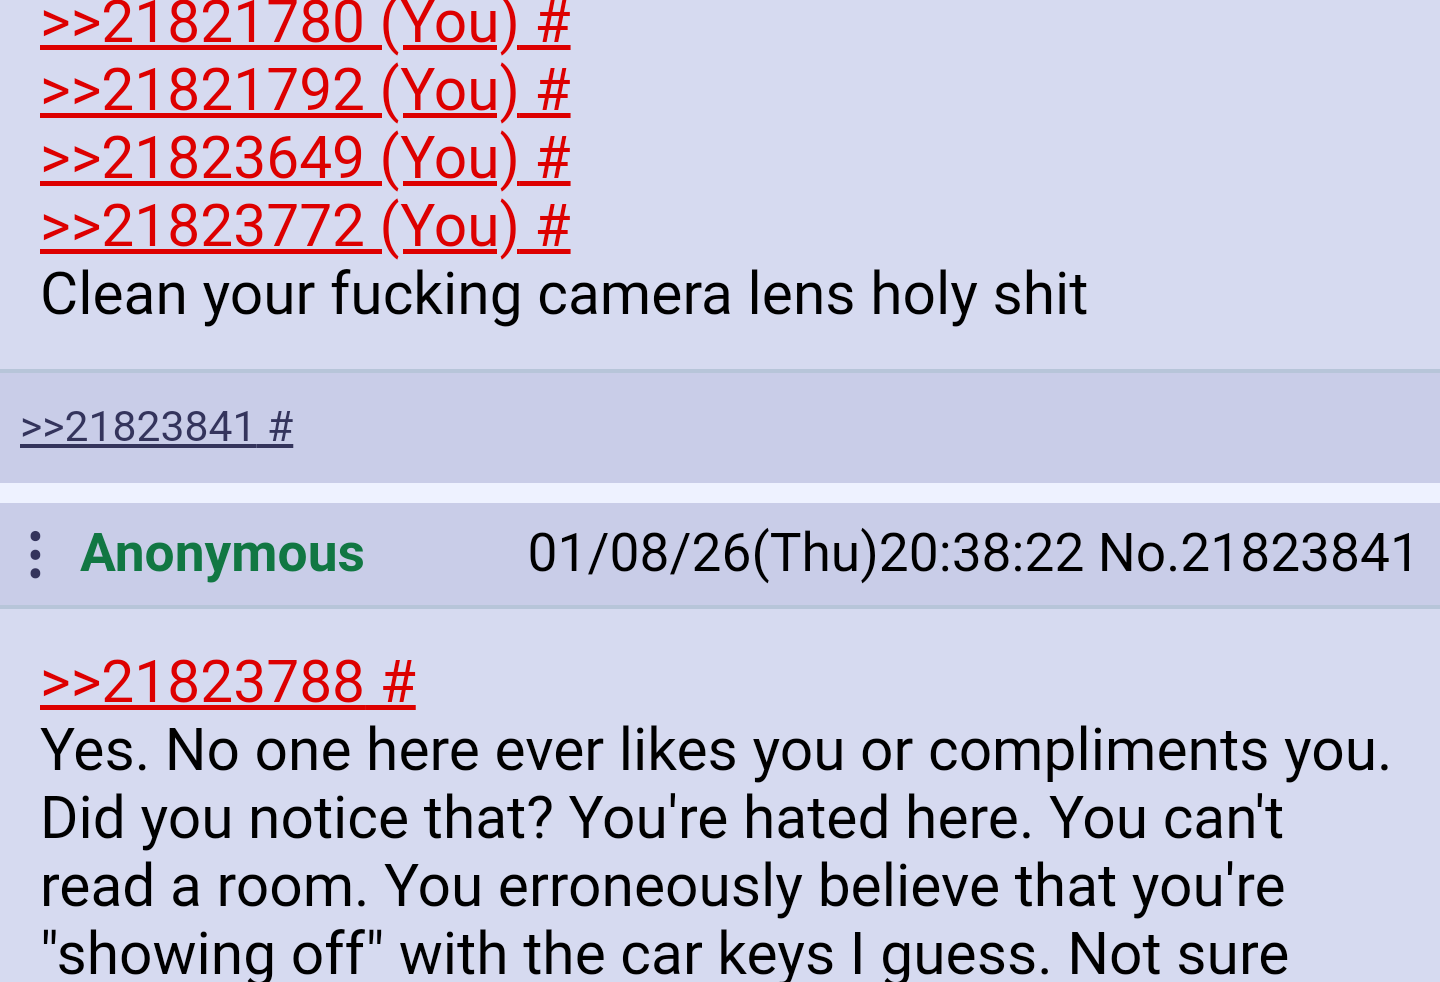Tap the # after >>21821792 (You)
This screenshot has width=1440, height=982.
(553, 90)
